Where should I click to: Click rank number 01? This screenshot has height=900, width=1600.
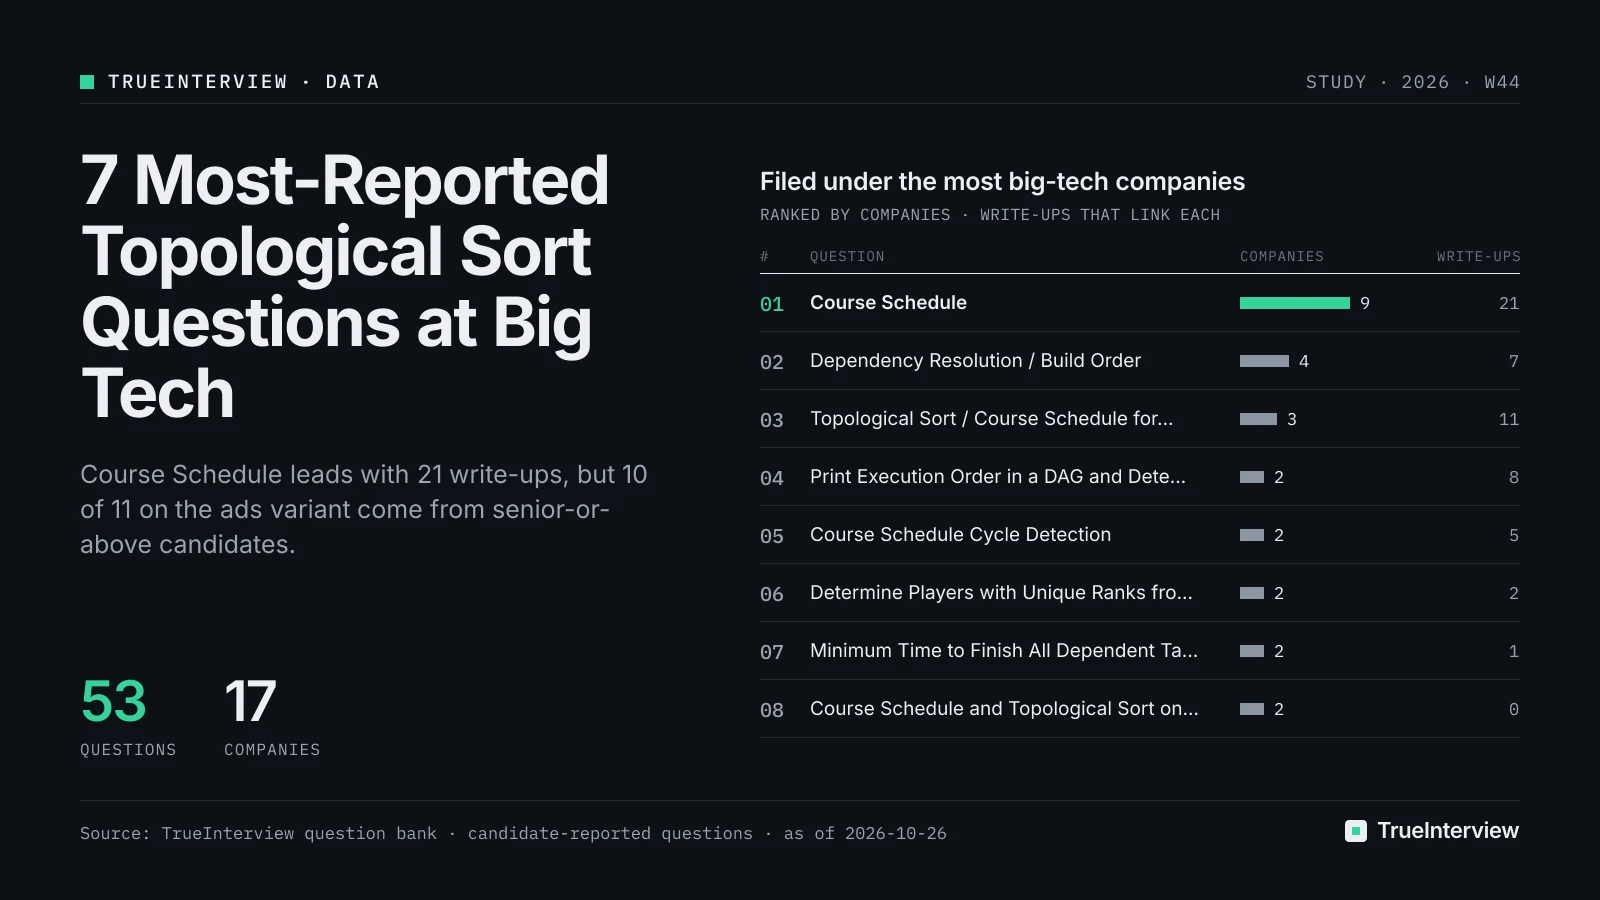tap(772, 304)
